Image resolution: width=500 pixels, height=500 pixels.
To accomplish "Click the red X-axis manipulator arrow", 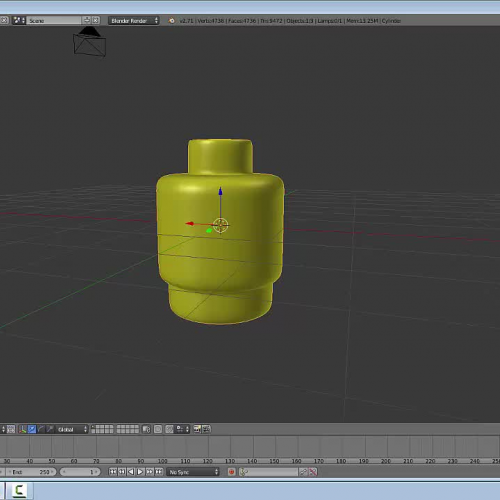I will click(190, 223).
